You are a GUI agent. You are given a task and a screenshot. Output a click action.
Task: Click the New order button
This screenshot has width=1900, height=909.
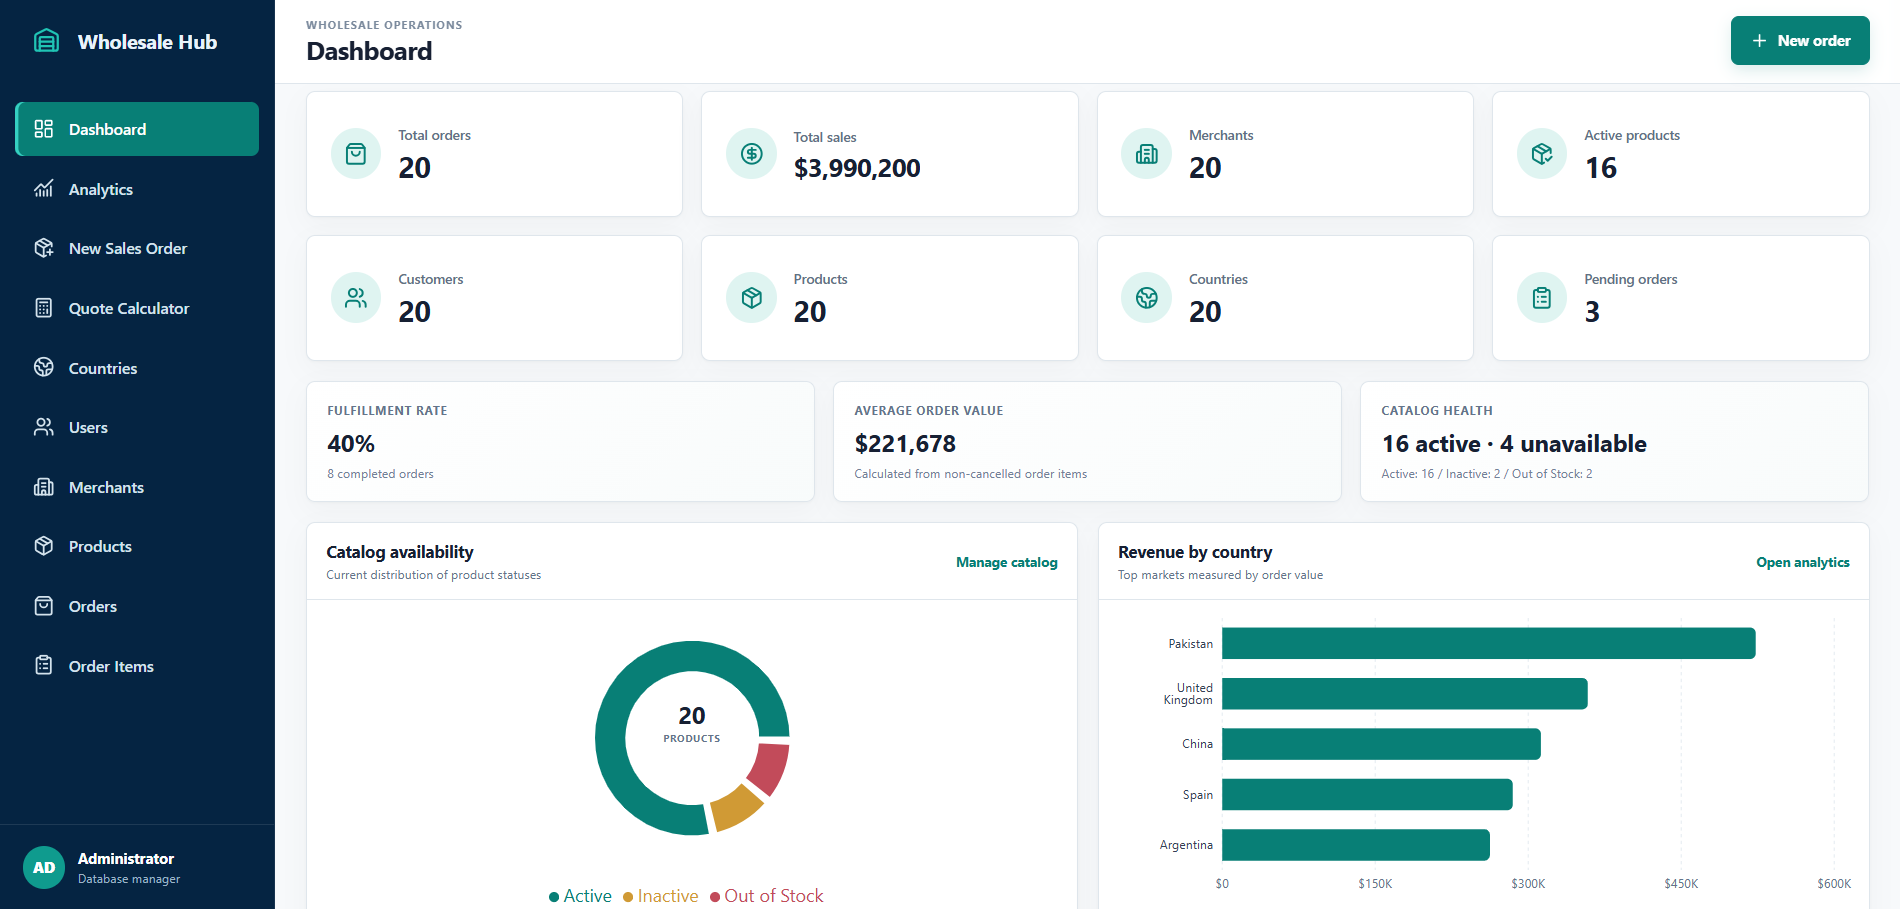(1800, 41)
